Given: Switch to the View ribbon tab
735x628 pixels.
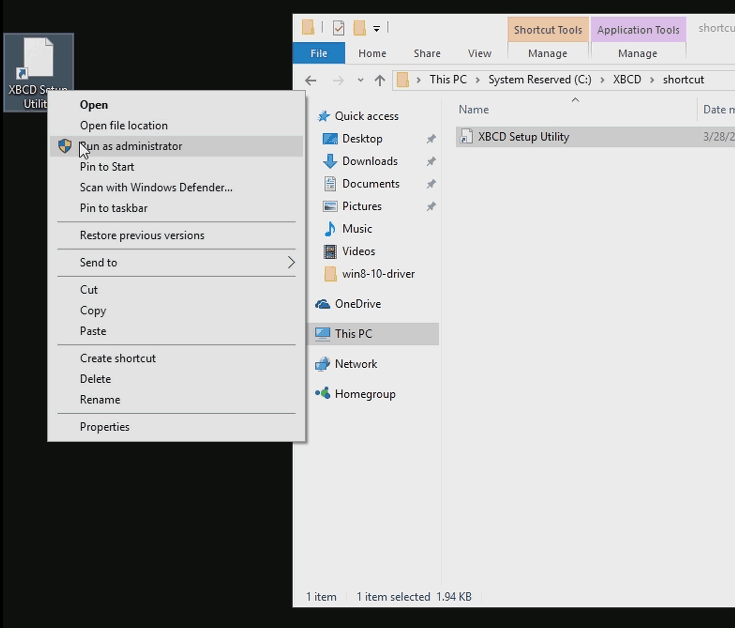Looking at the screenshot, I should 480,53.
